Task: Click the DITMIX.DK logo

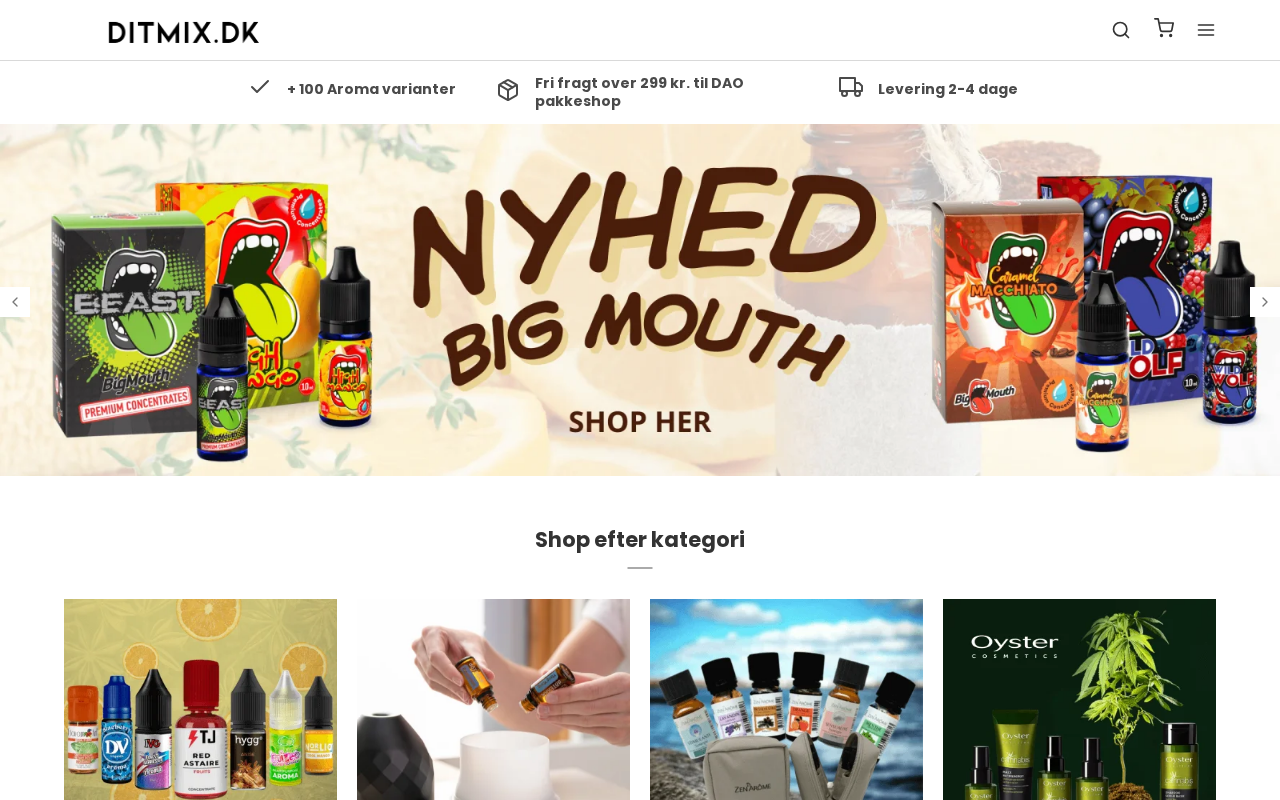Action: tap(183, 32)
